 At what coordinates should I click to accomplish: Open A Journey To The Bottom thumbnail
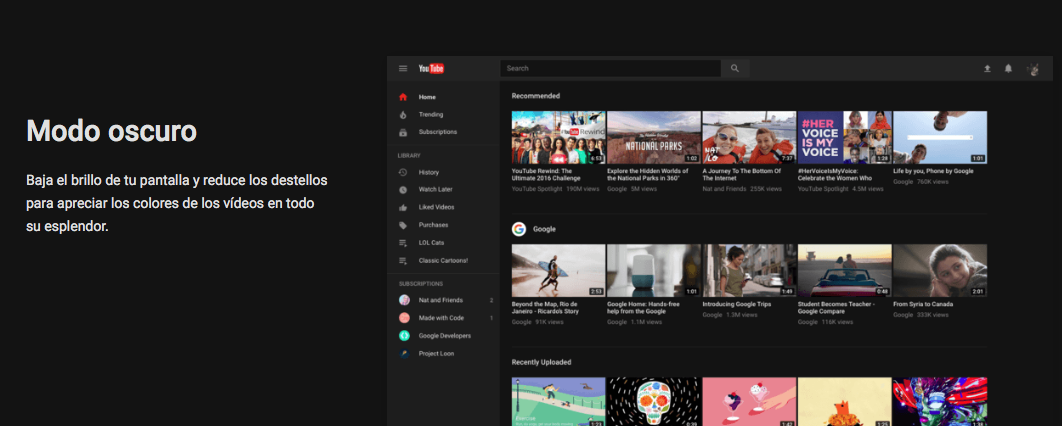pyautogui.click(x=749, y=137)
